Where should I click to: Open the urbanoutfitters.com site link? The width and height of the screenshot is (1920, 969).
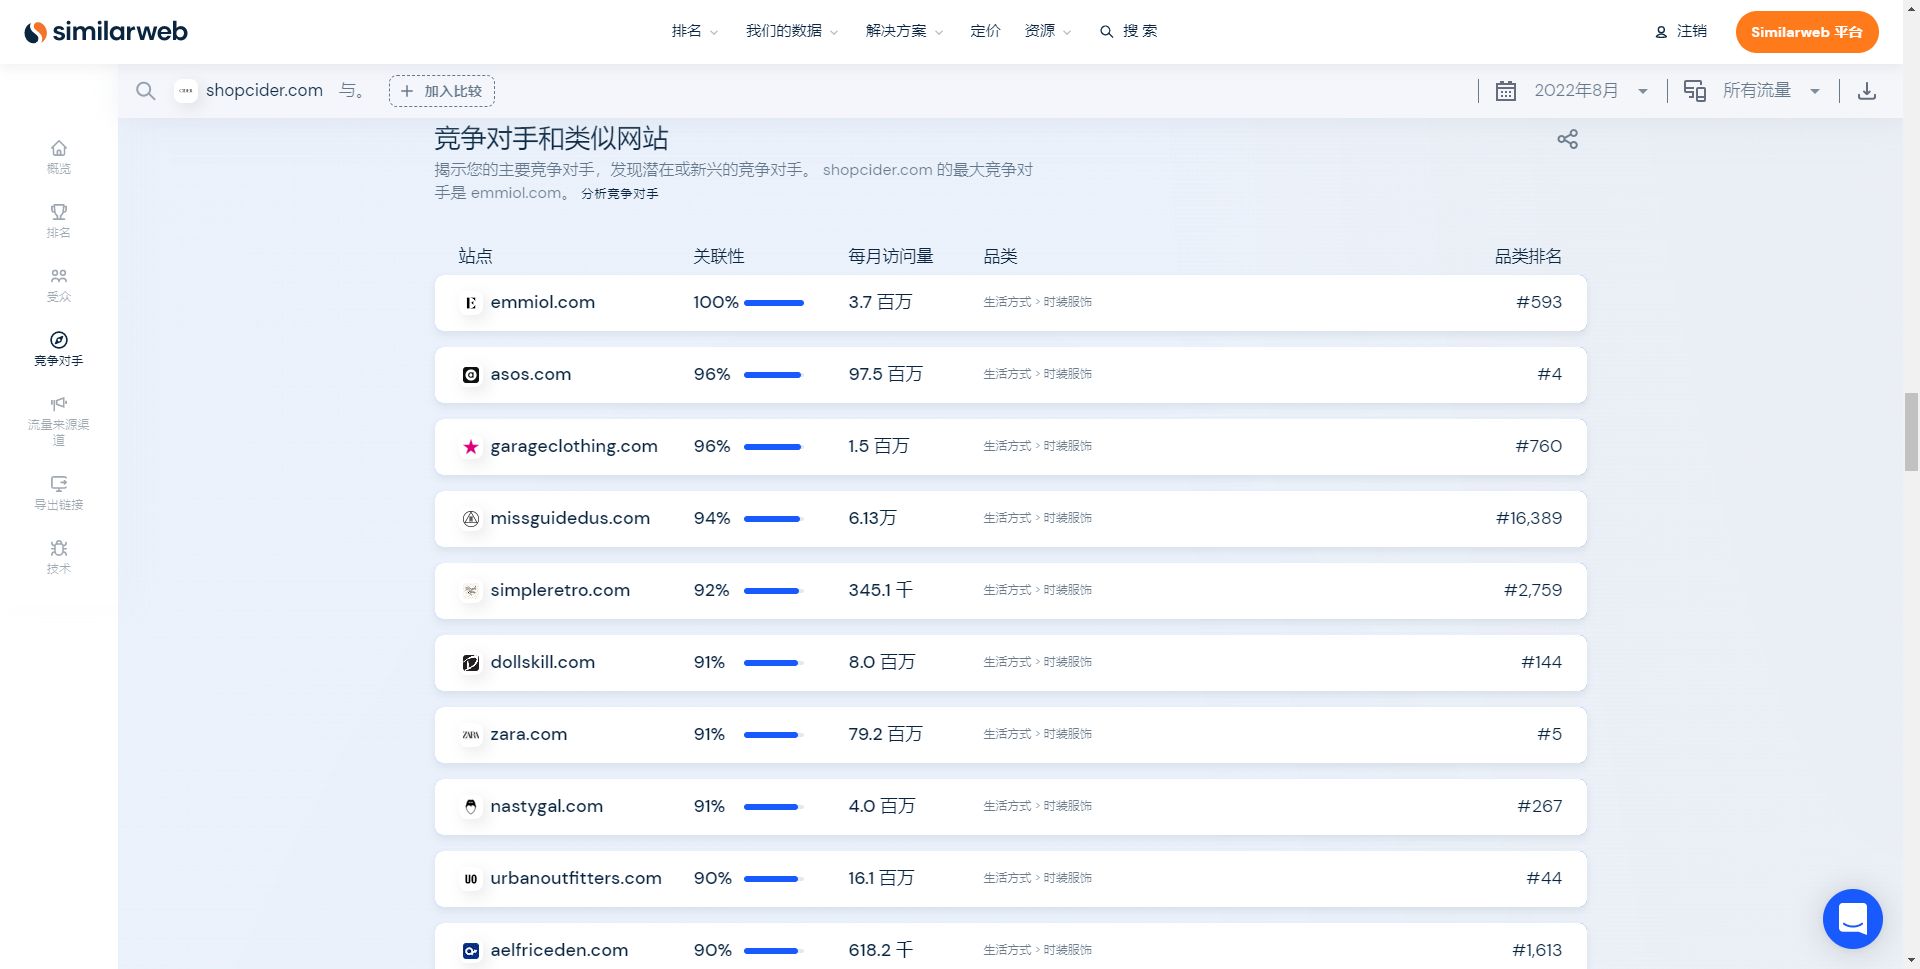(576, 878)
